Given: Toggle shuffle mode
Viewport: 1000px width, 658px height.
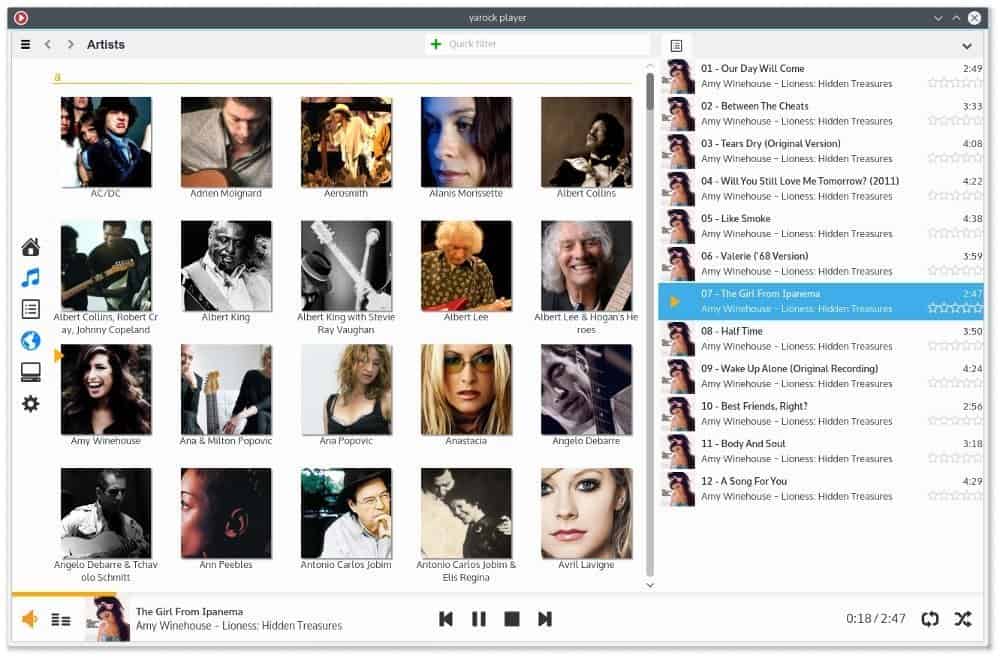Looking at the screenshot, I should pyautogui.click(x=963, y=618).
